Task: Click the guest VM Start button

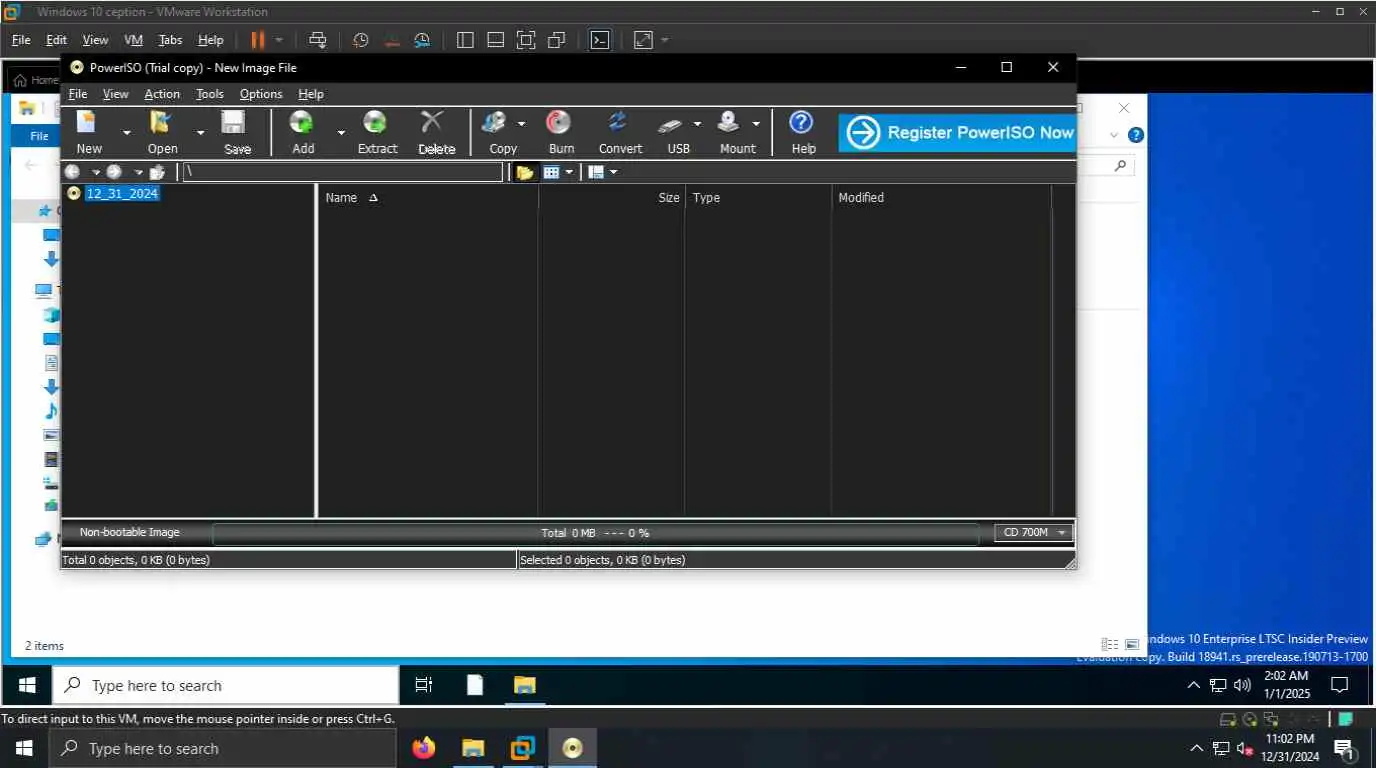Action: pos(27,685)
